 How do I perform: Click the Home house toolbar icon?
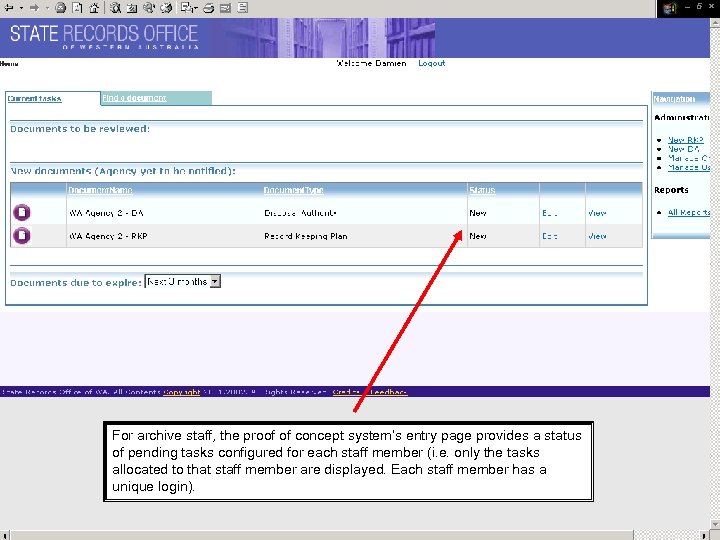(94, 8)
